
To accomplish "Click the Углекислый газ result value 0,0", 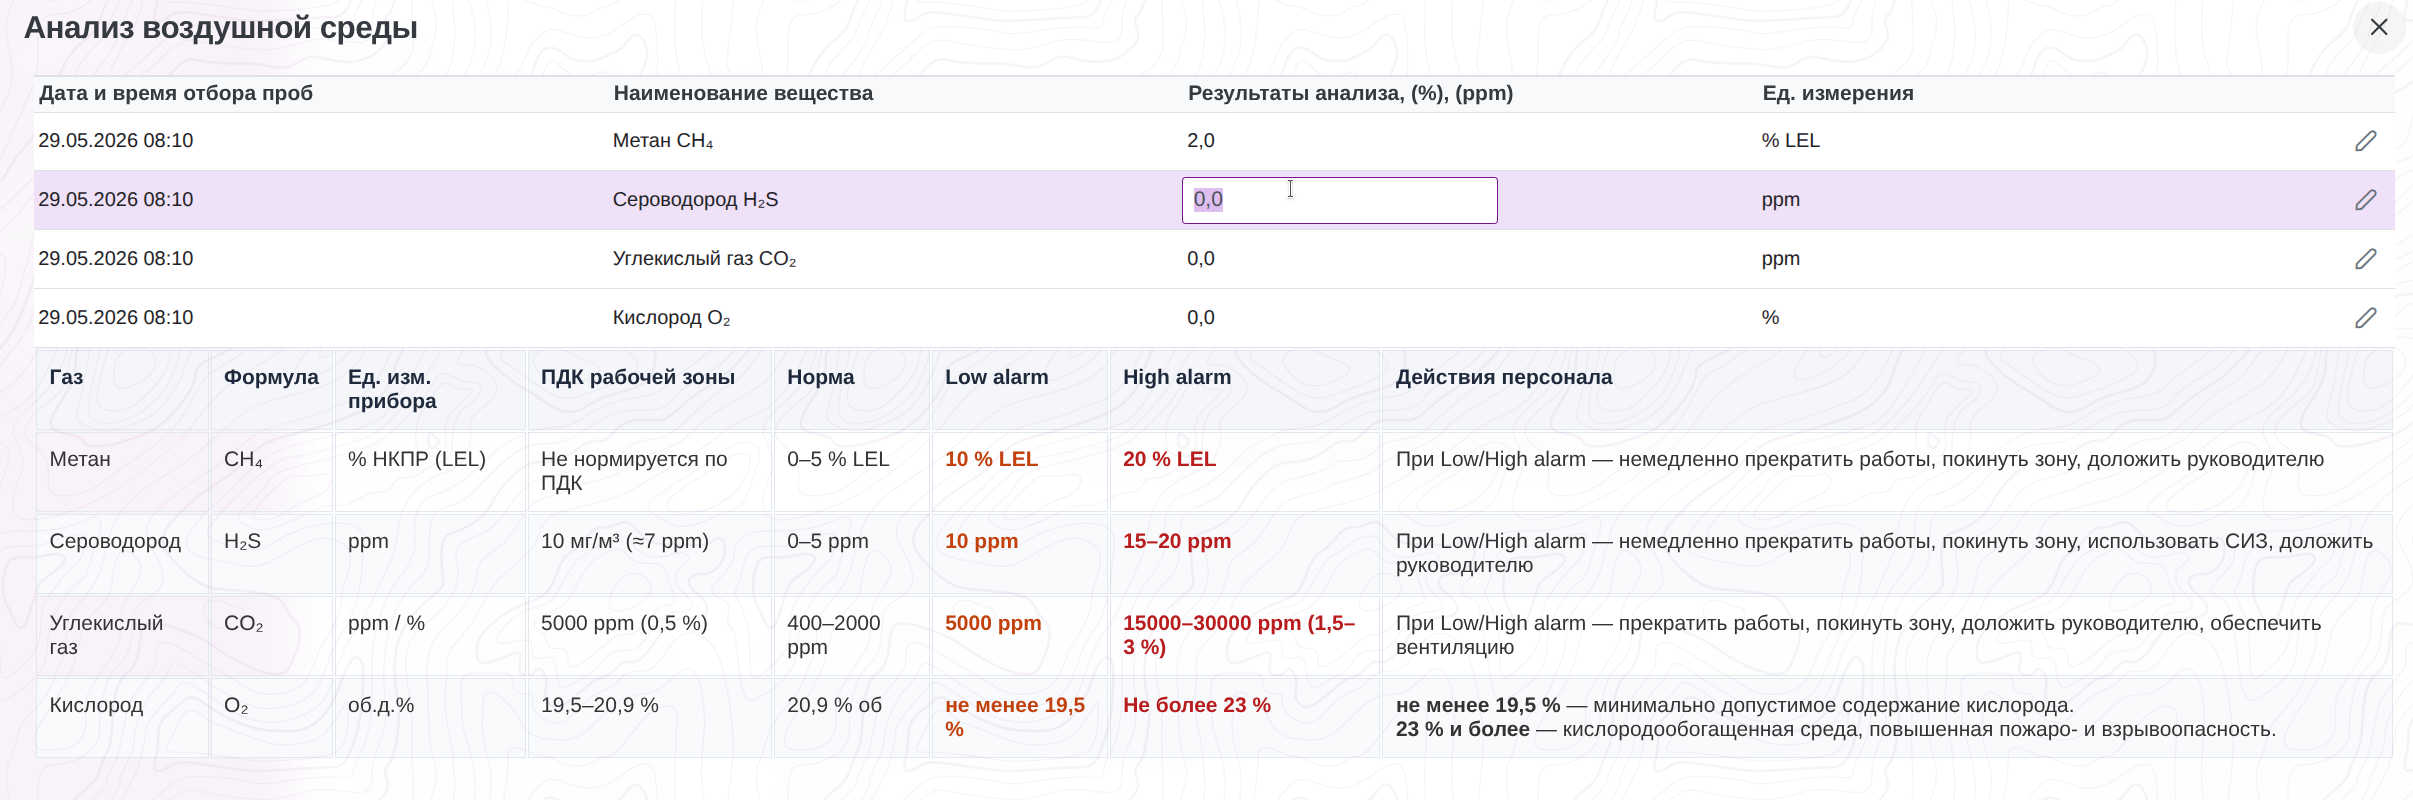I will pos(1200,259).
